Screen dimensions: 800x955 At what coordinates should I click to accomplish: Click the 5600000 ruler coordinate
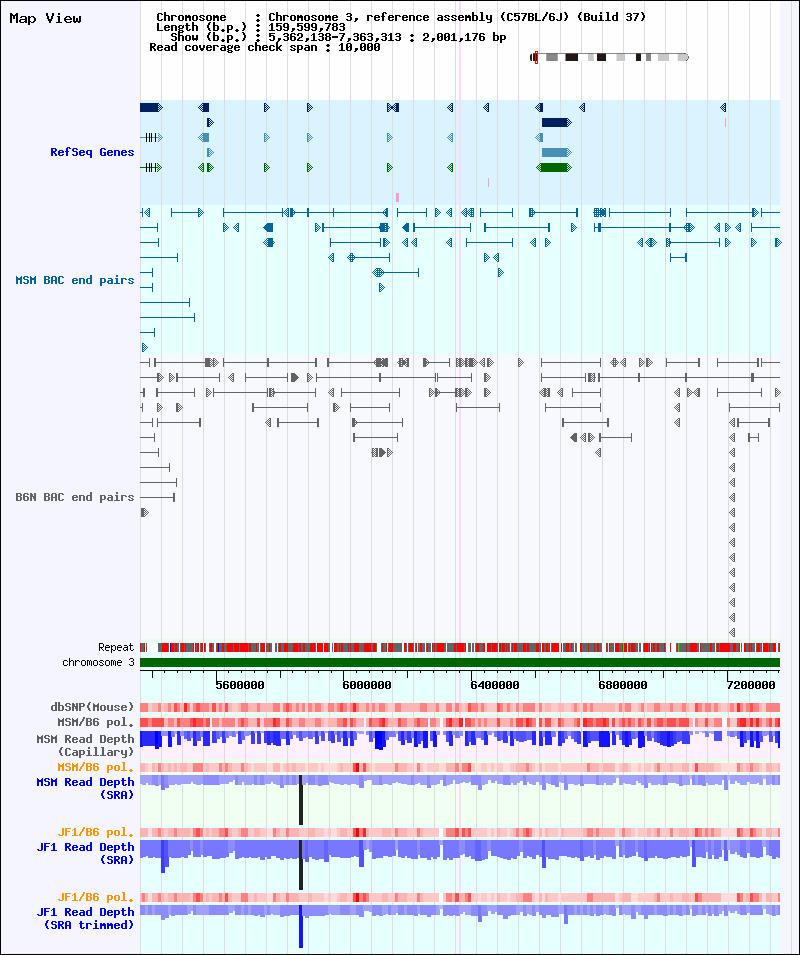click(240, 685)
